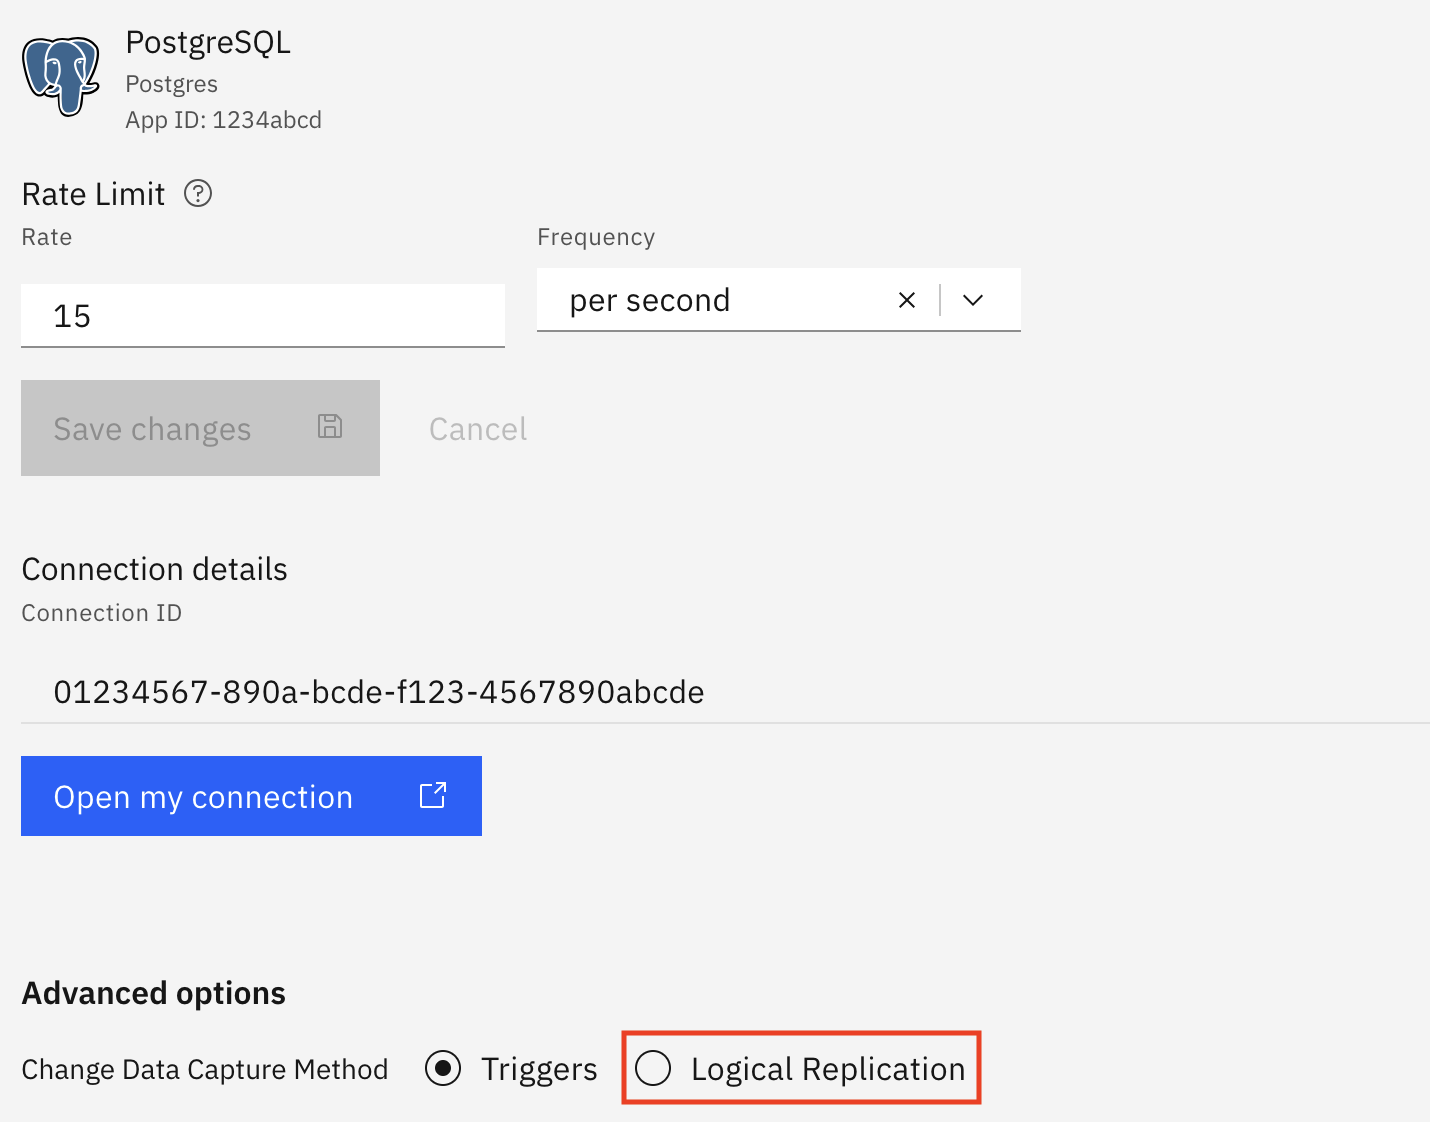1430x1122 pixels.
Task: Expand the Frequency dropdown chevron
Action: point(973,300)
